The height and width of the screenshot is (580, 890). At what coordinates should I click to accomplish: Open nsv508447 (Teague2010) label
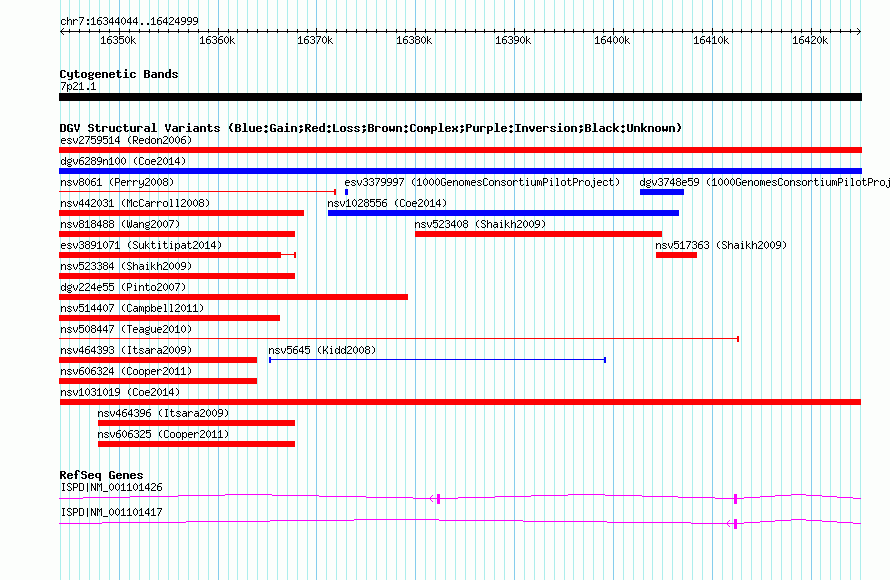point(126,329)
